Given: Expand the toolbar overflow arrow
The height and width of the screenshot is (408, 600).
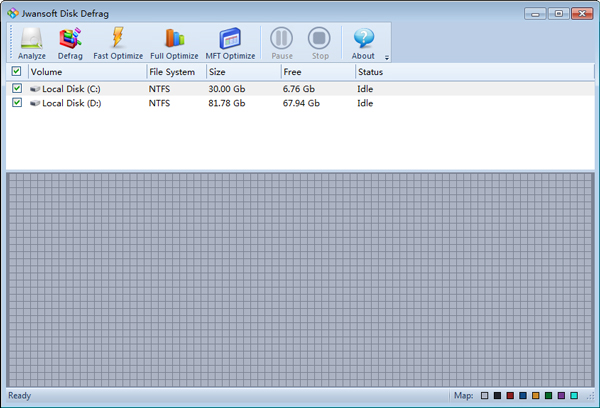Looking at the screenshot, I should [x=387, y=58].
